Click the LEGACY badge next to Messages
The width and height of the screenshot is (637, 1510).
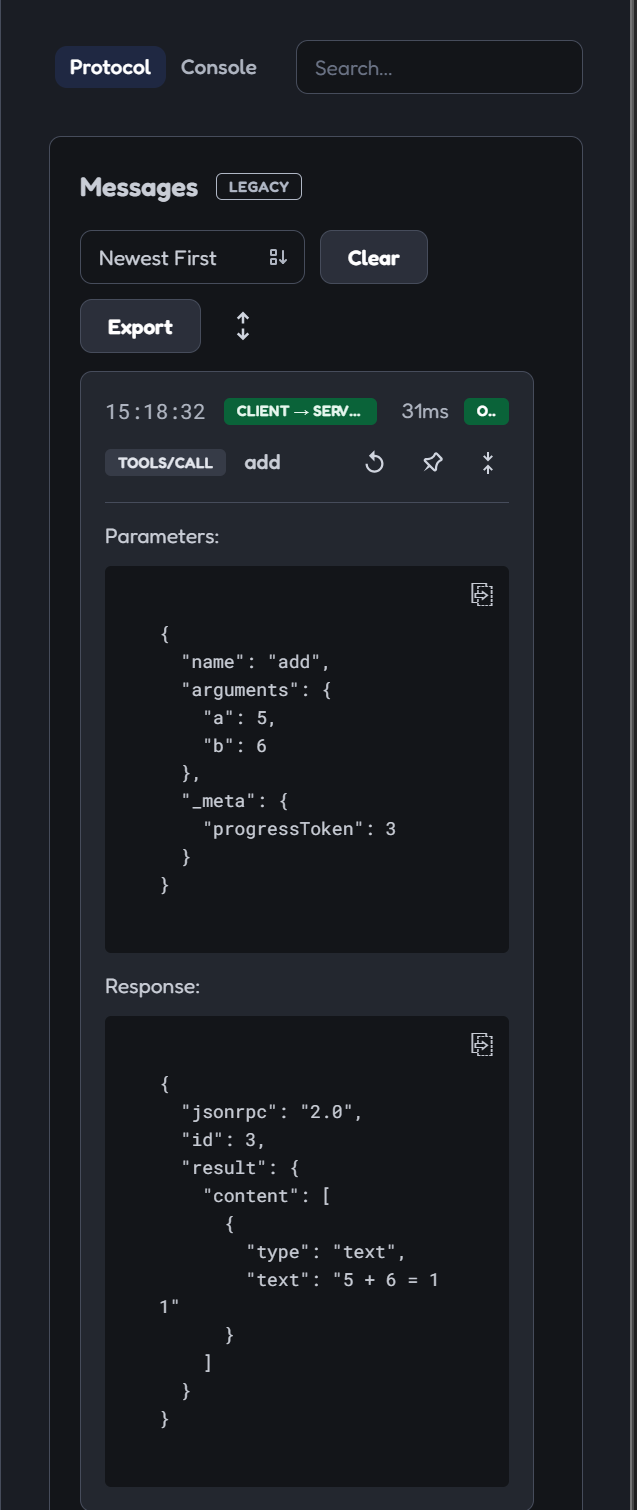[x=259, y=187]
